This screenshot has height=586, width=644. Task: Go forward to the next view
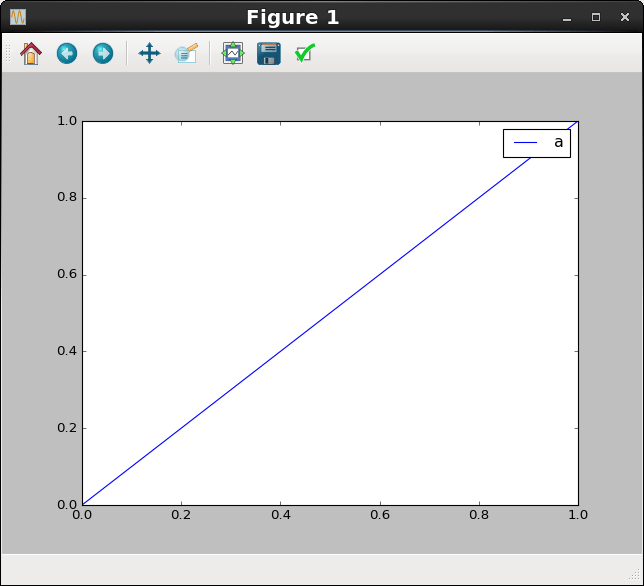tap(103, 53)
